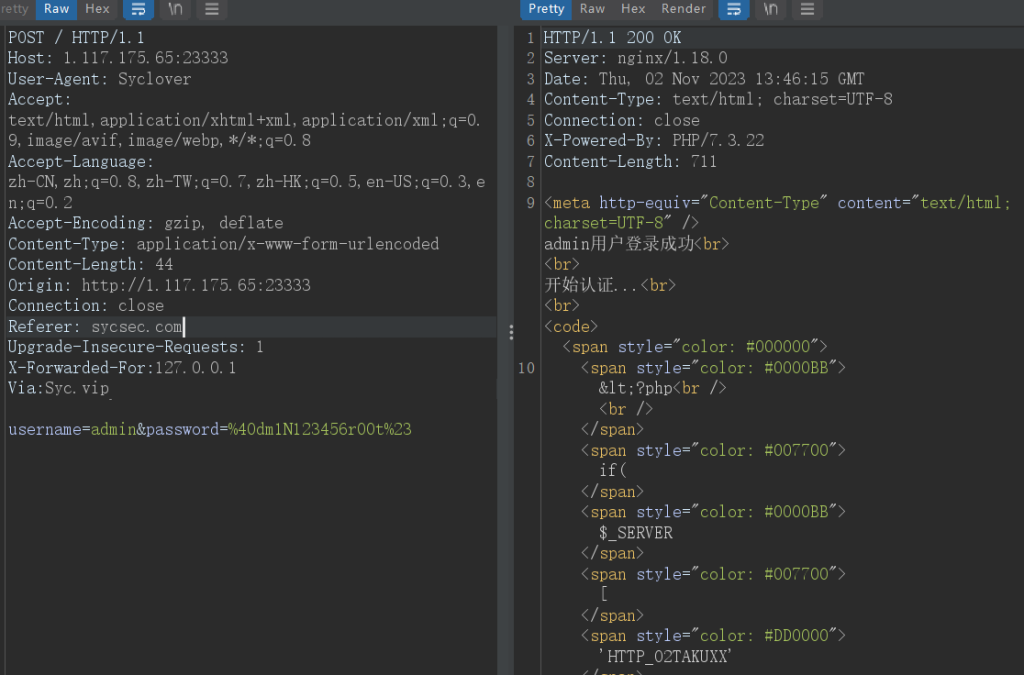Open the request panel hamburger menu
The height and width of the screenshot is (675, 1024).
coord(212,9)
